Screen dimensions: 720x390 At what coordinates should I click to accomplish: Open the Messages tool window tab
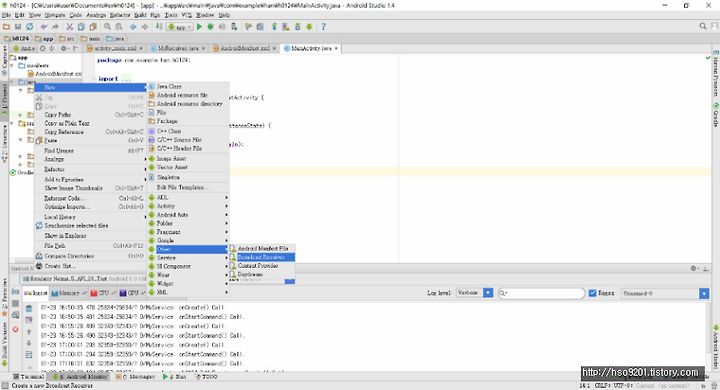click(x=136, y=377)
